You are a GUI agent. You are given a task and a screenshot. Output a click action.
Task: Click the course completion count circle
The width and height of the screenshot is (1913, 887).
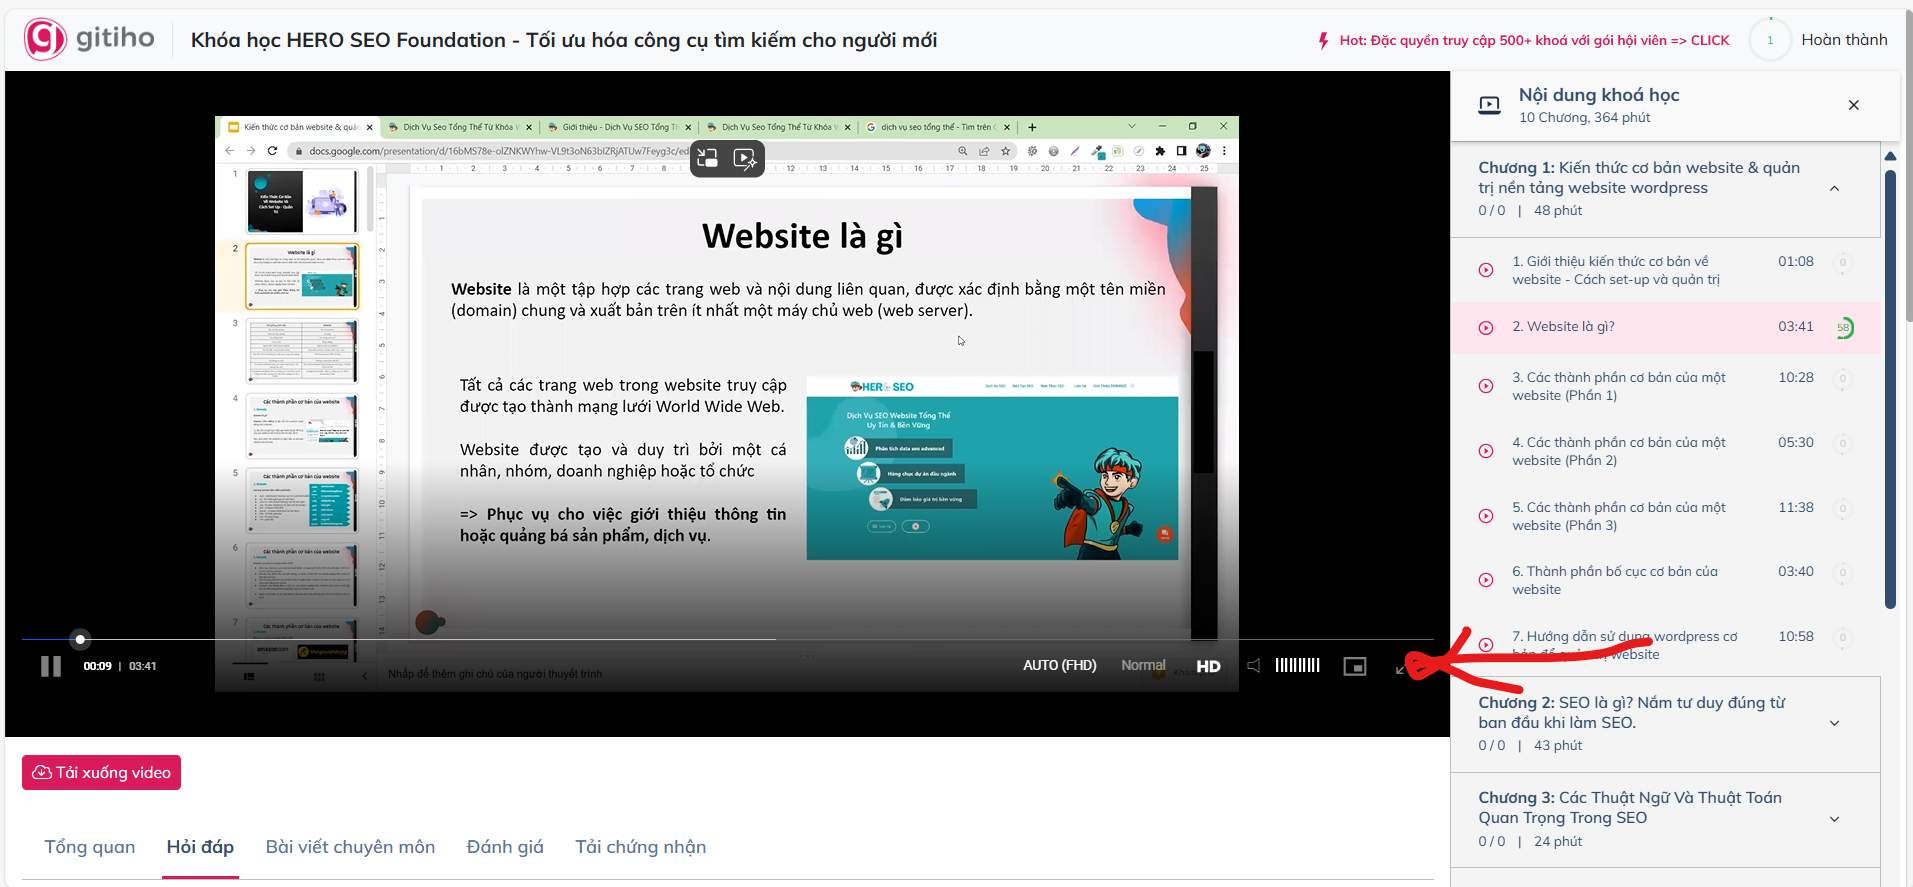click(1770, 41)
